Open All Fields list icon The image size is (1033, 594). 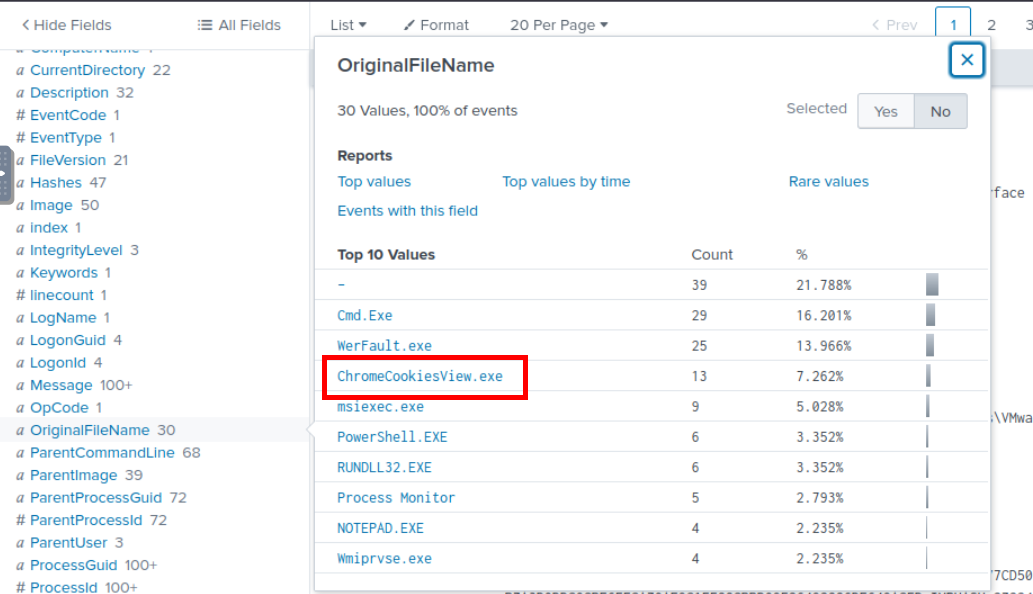pos(205,25)
